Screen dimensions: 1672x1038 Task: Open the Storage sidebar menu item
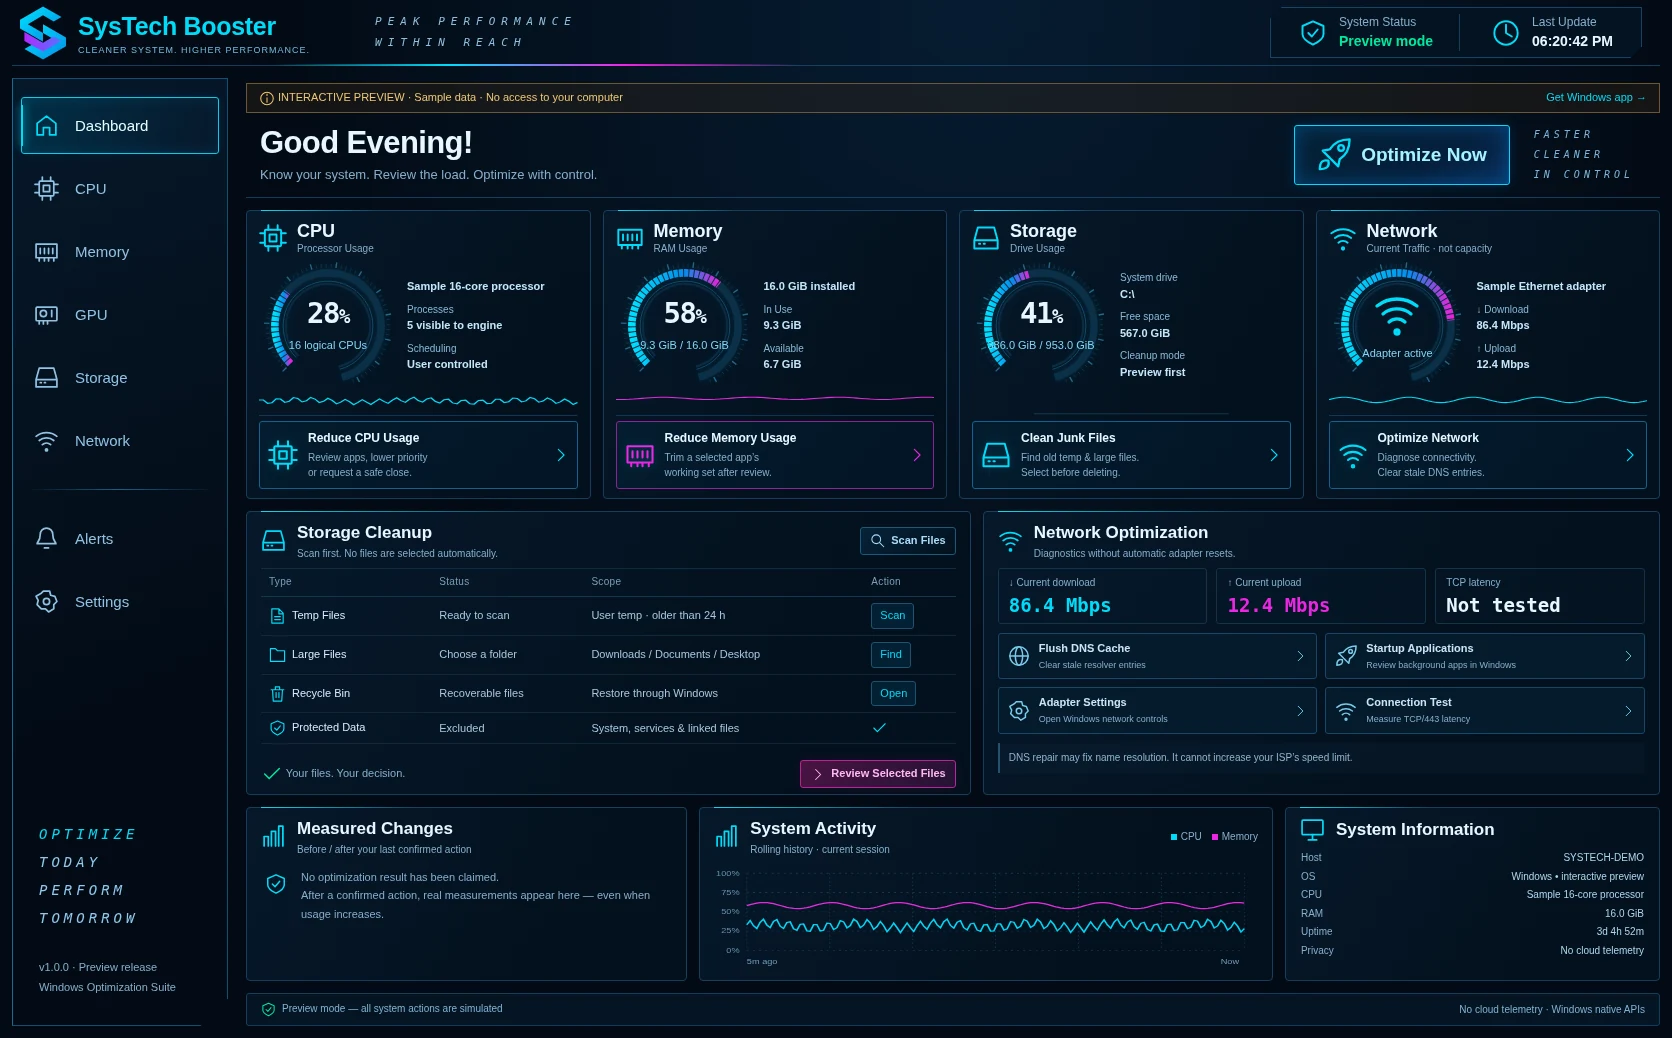(x=120, y=378)
